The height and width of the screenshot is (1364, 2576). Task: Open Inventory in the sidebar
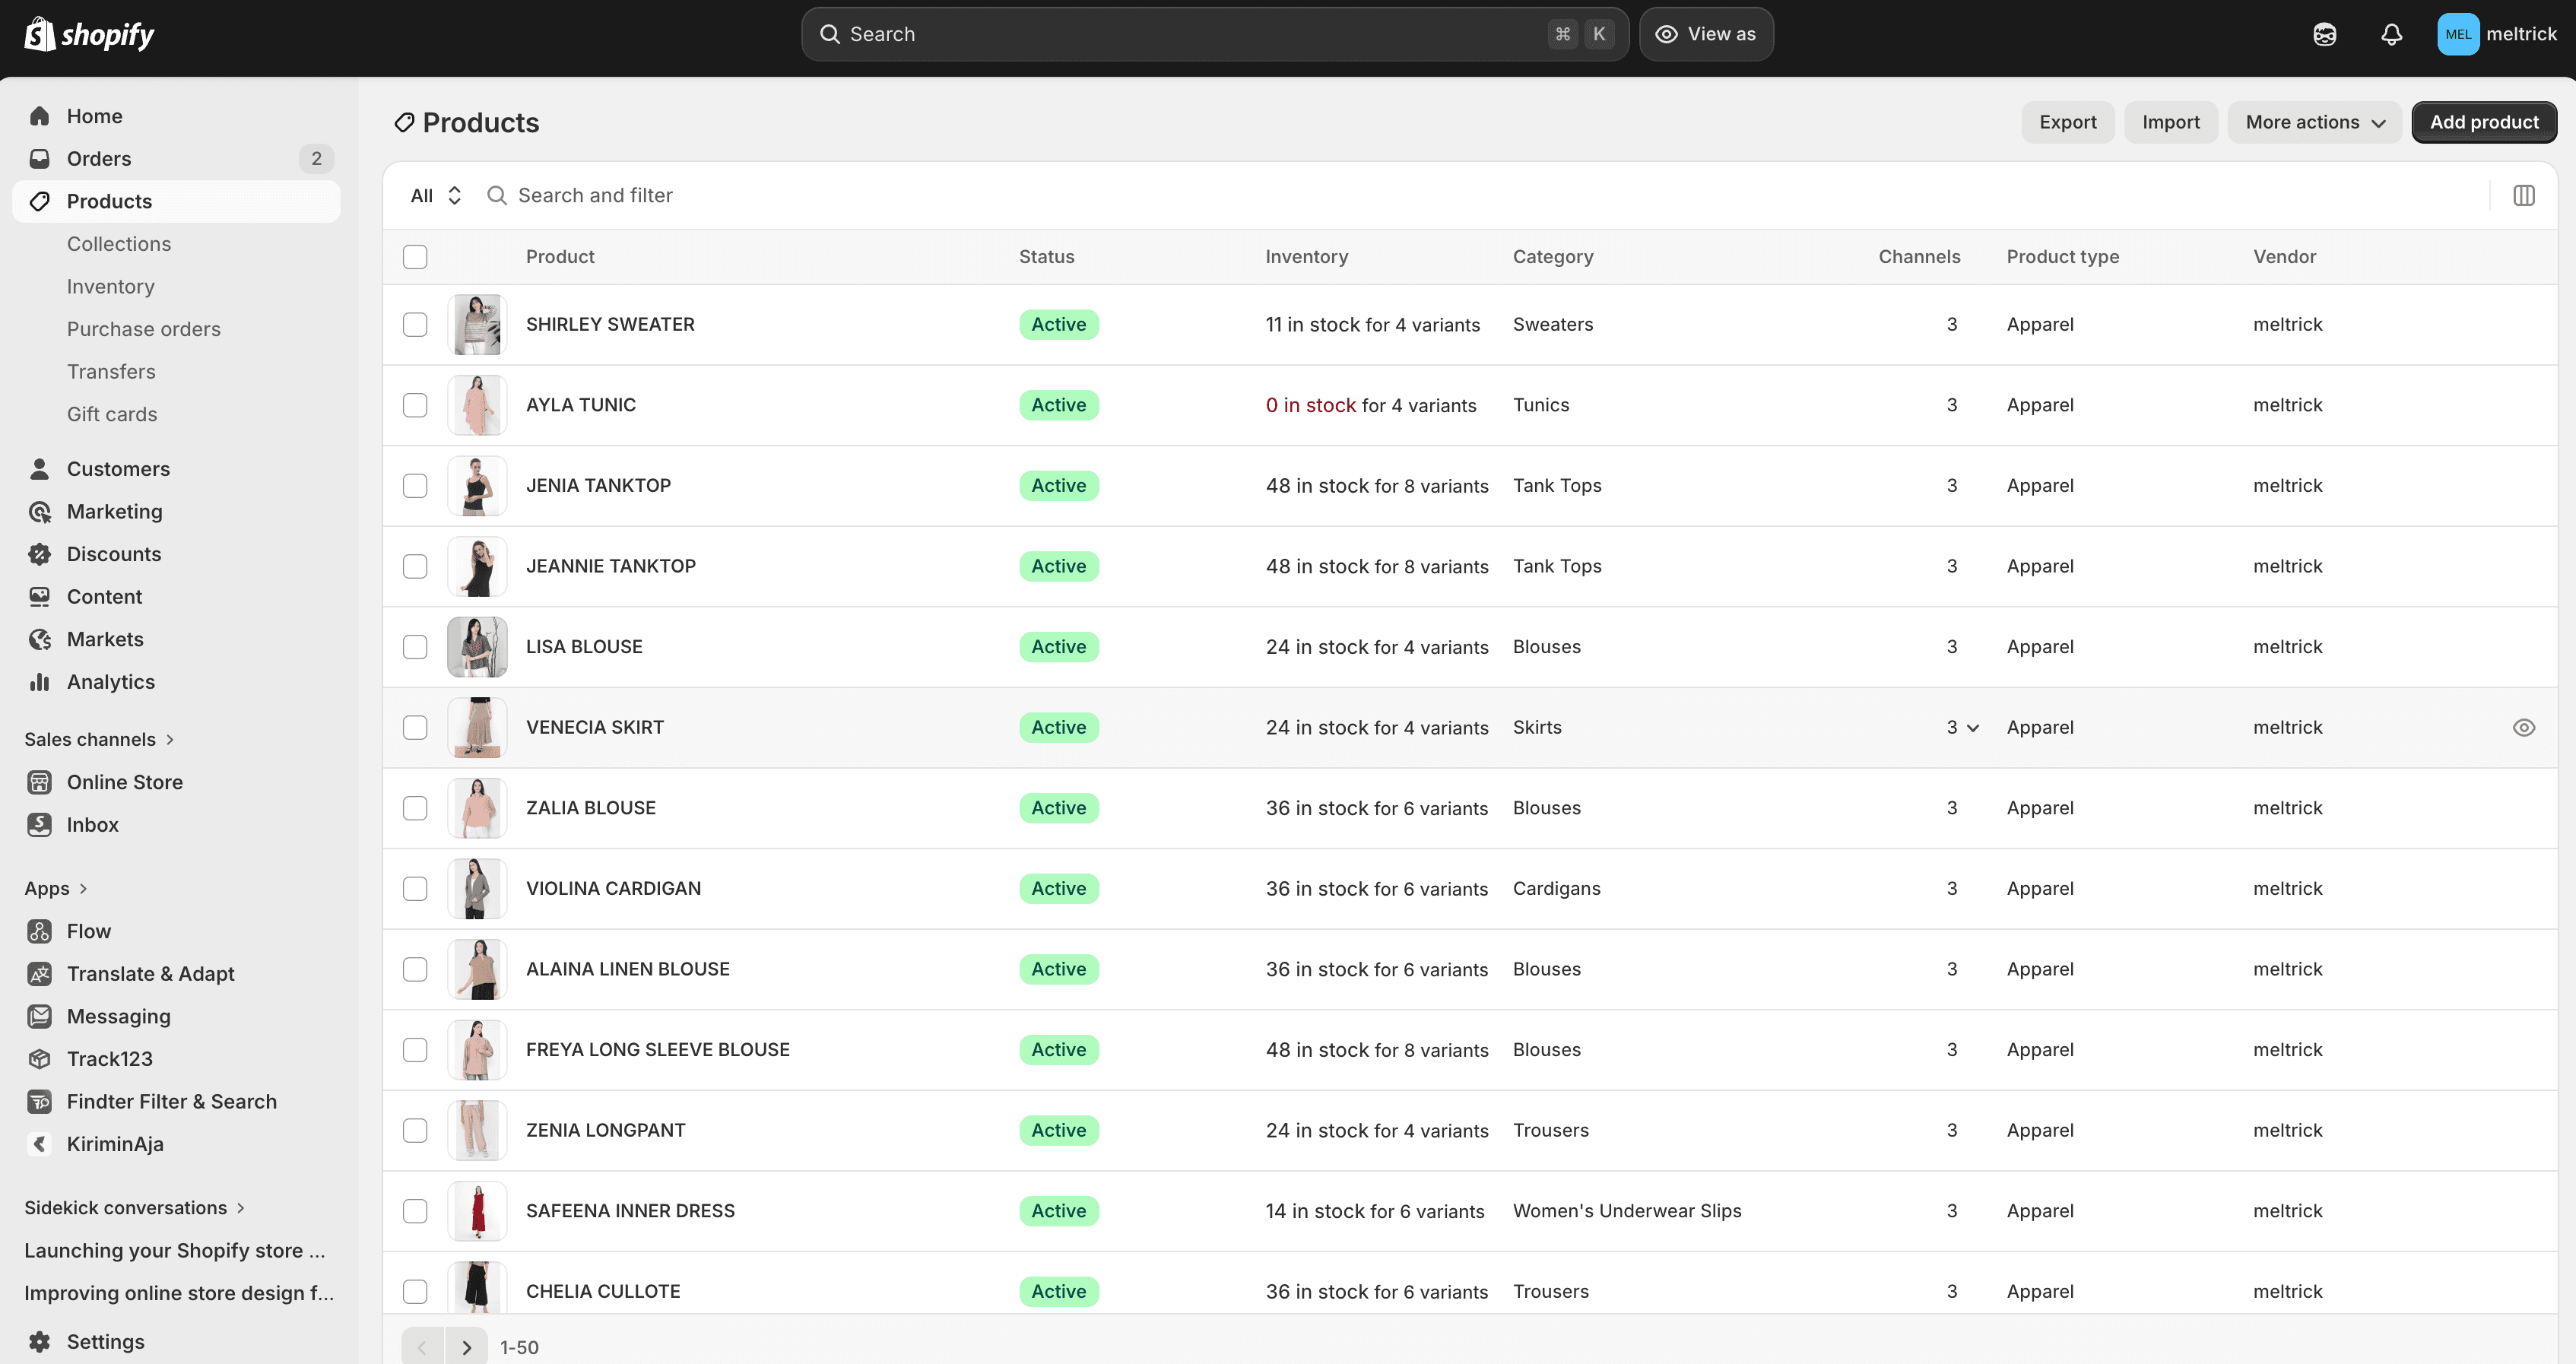coord(111,287)
